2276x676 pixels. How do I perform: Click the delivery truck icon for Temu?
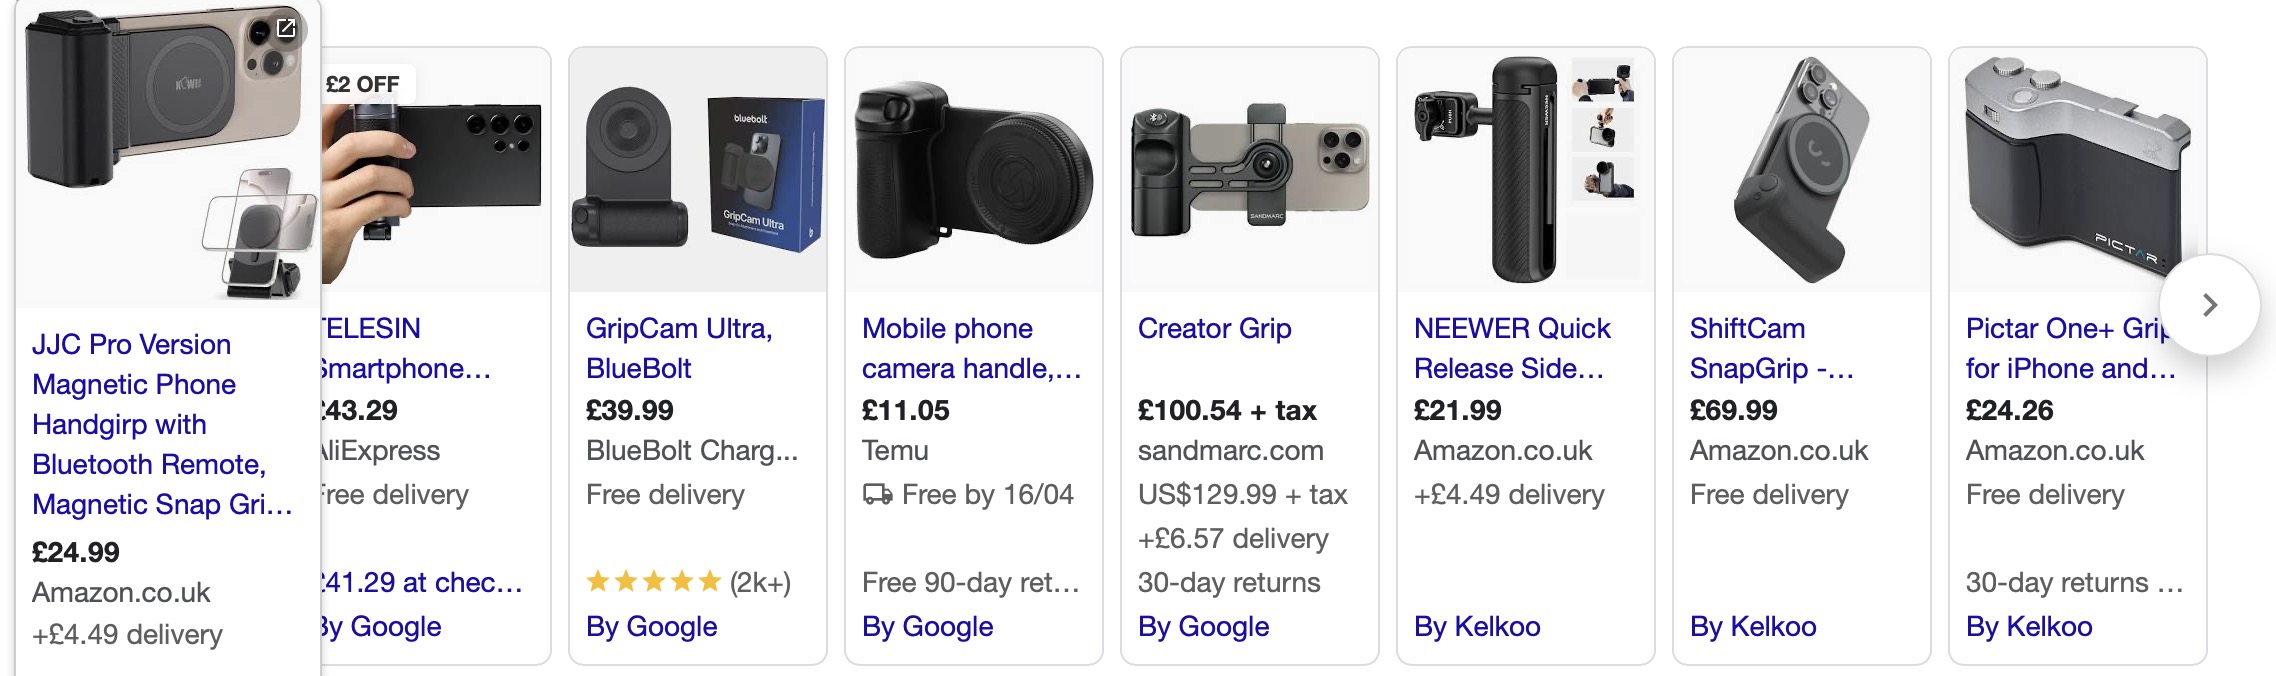877,495
